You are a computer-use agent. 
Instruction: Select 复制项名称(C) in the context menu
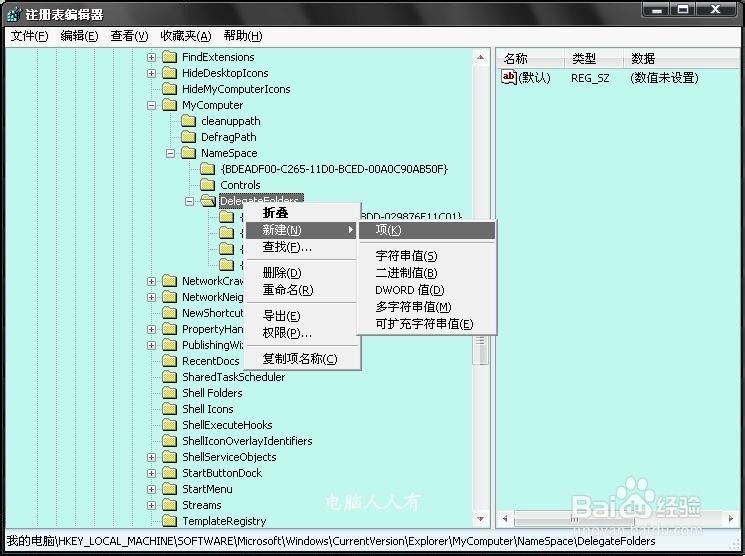(301, 359)
